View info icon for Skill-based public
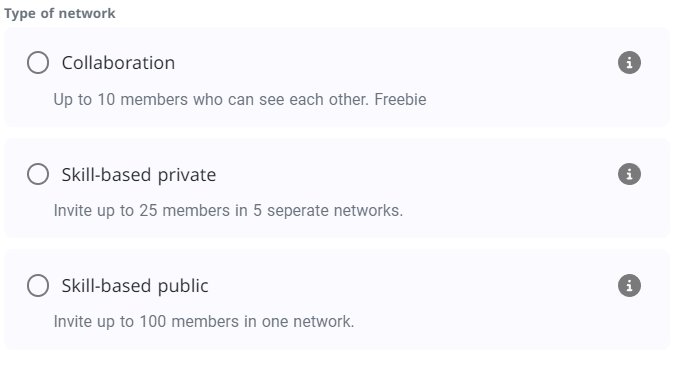Image resolution: width=676 pixels, height=366 pixels. tap(629, 285)
